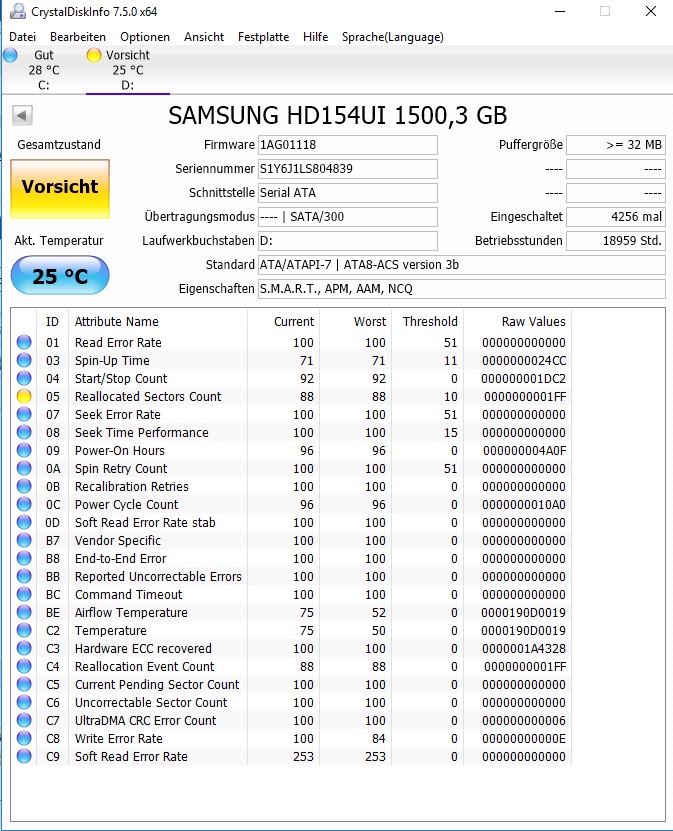Click the blue status icon for Vendor Specific
The height and width of the screenshot is (831, 673).
pos(24,540)
